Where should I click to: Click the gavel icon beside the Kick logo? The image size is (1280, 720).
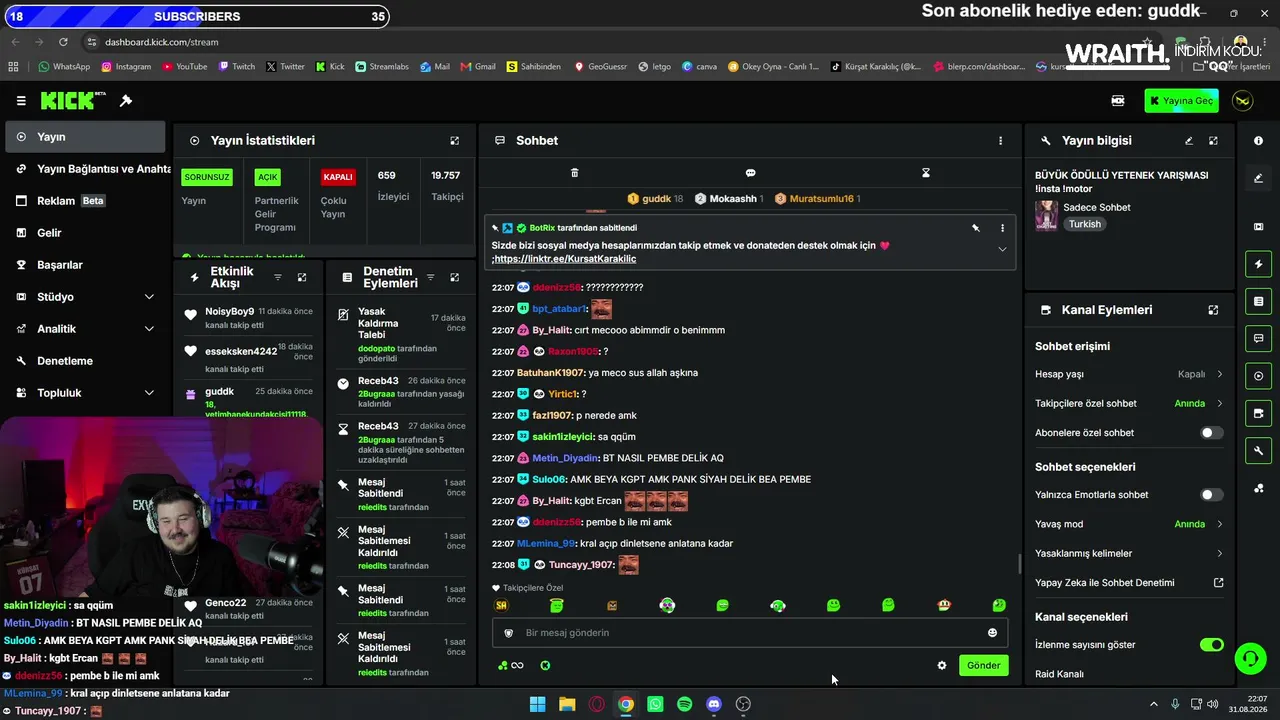(x=126, y=101)
